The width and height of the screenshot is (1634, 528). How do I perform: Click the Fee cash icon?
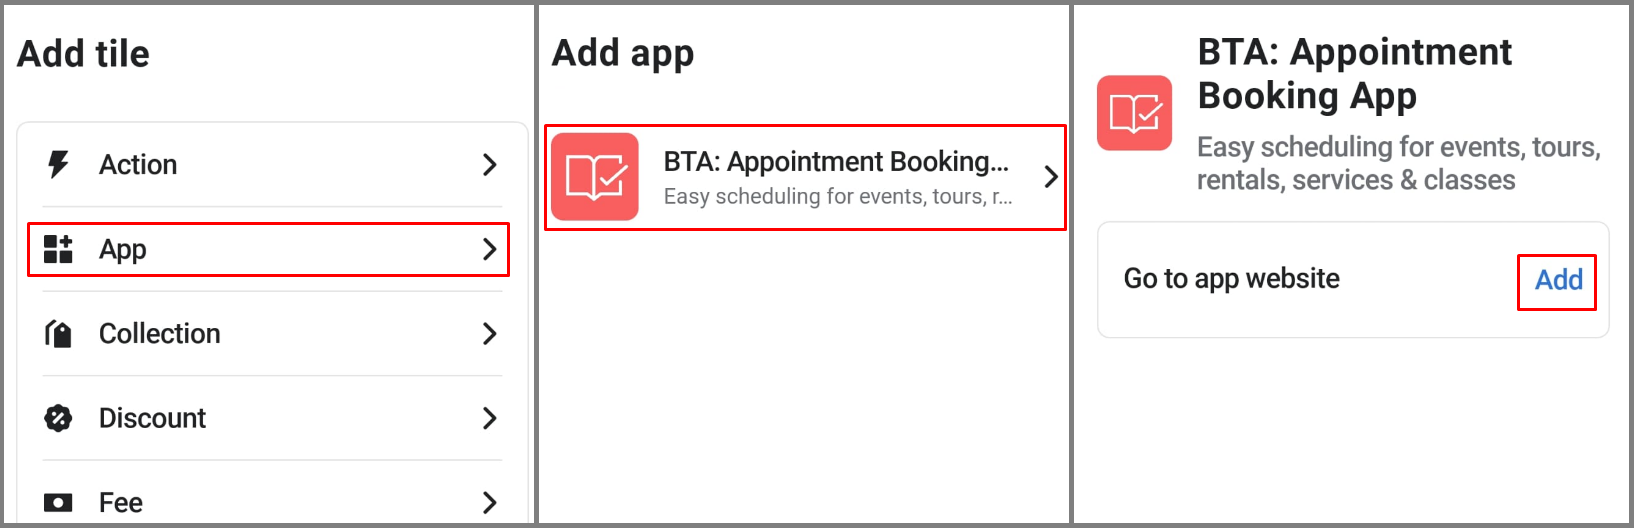pos(59,502)
